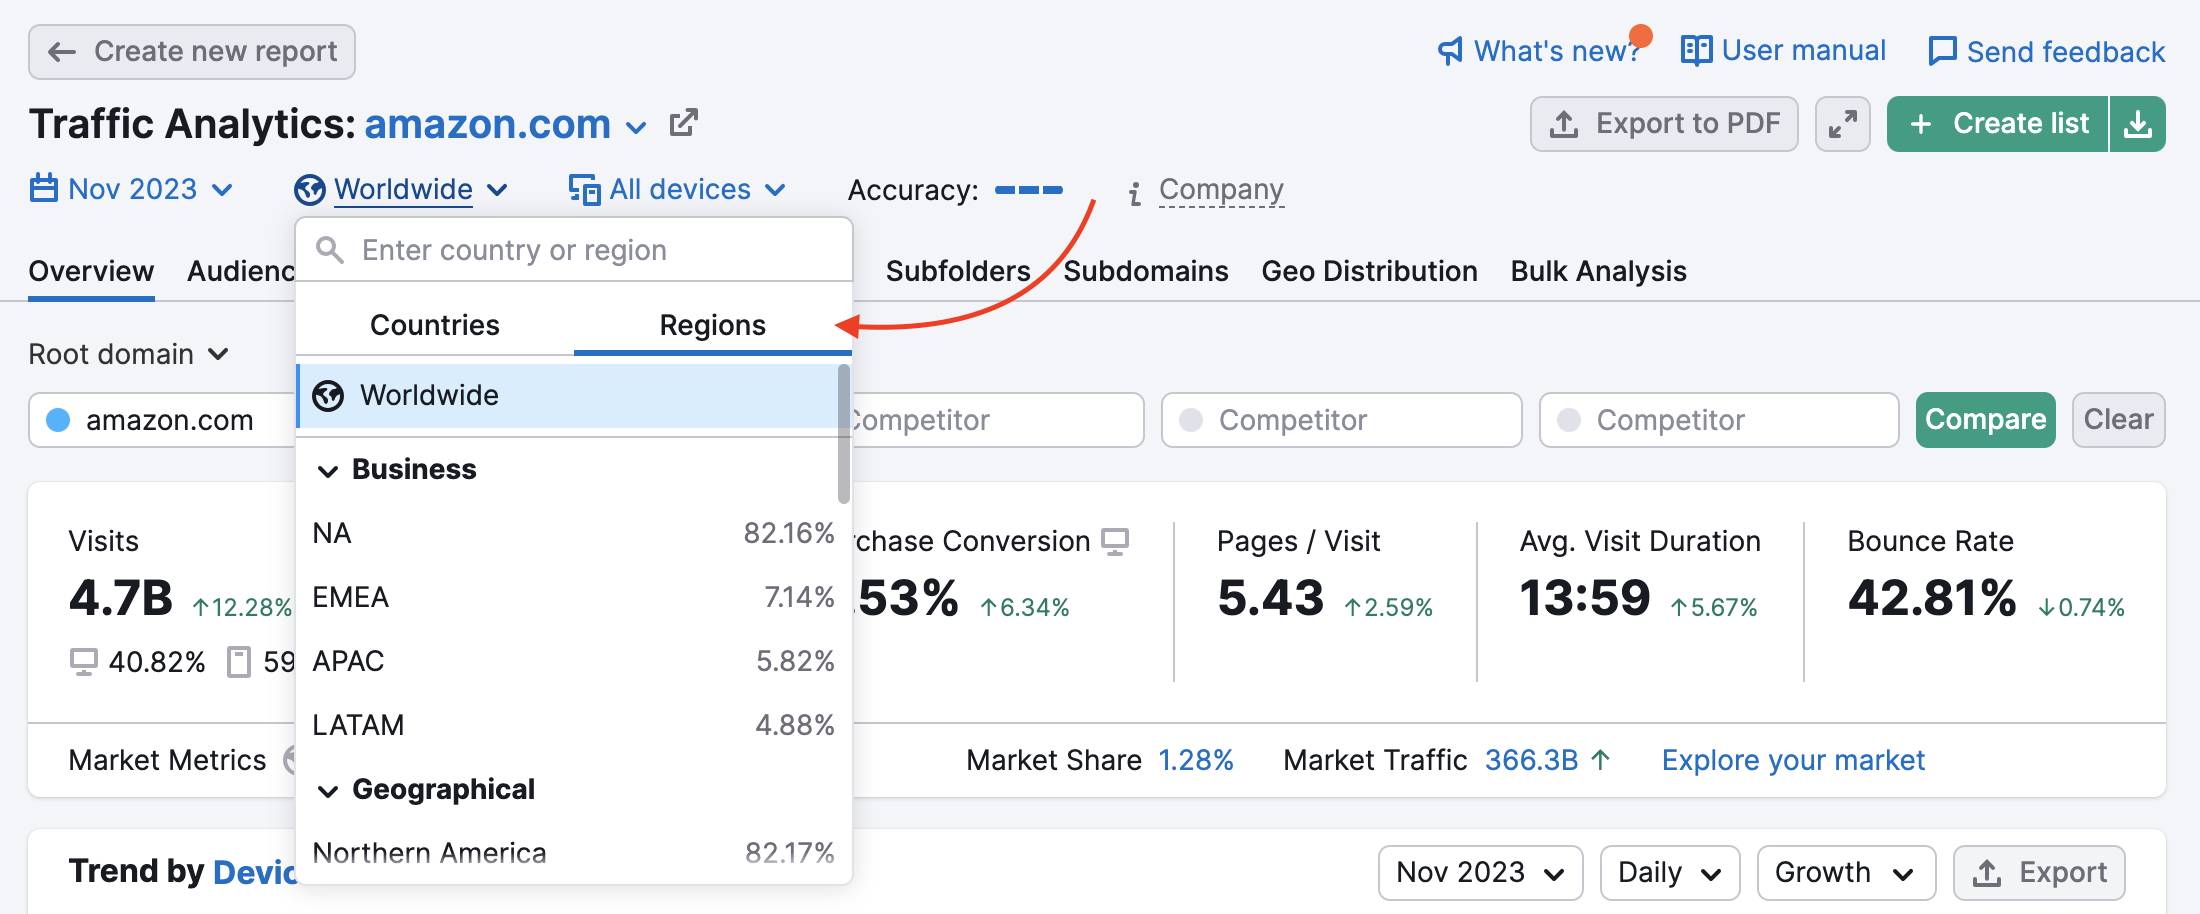Click the back arrow in Create new report
The width and height of the screenshot is (2200, 914).
[x=62, y=52]
